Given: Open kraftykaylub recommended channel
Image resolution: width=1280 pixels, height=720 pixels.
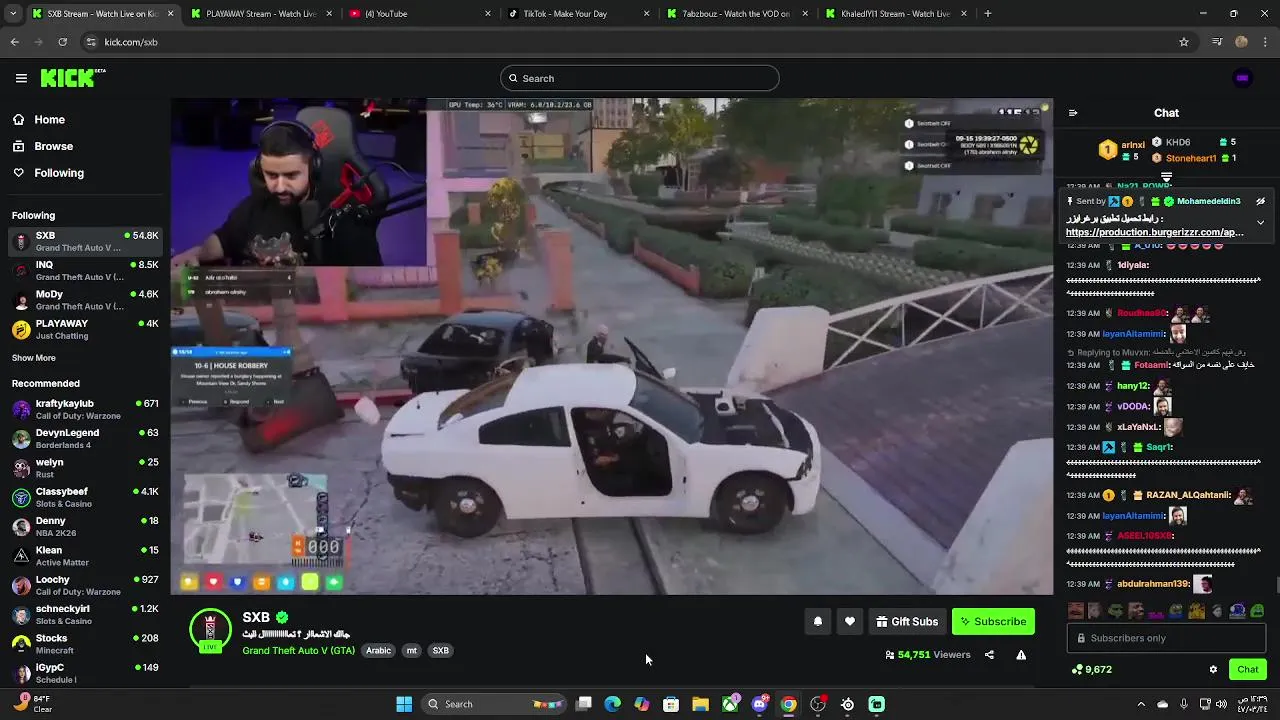Looking at the screenshot, I should pos(85,409).
